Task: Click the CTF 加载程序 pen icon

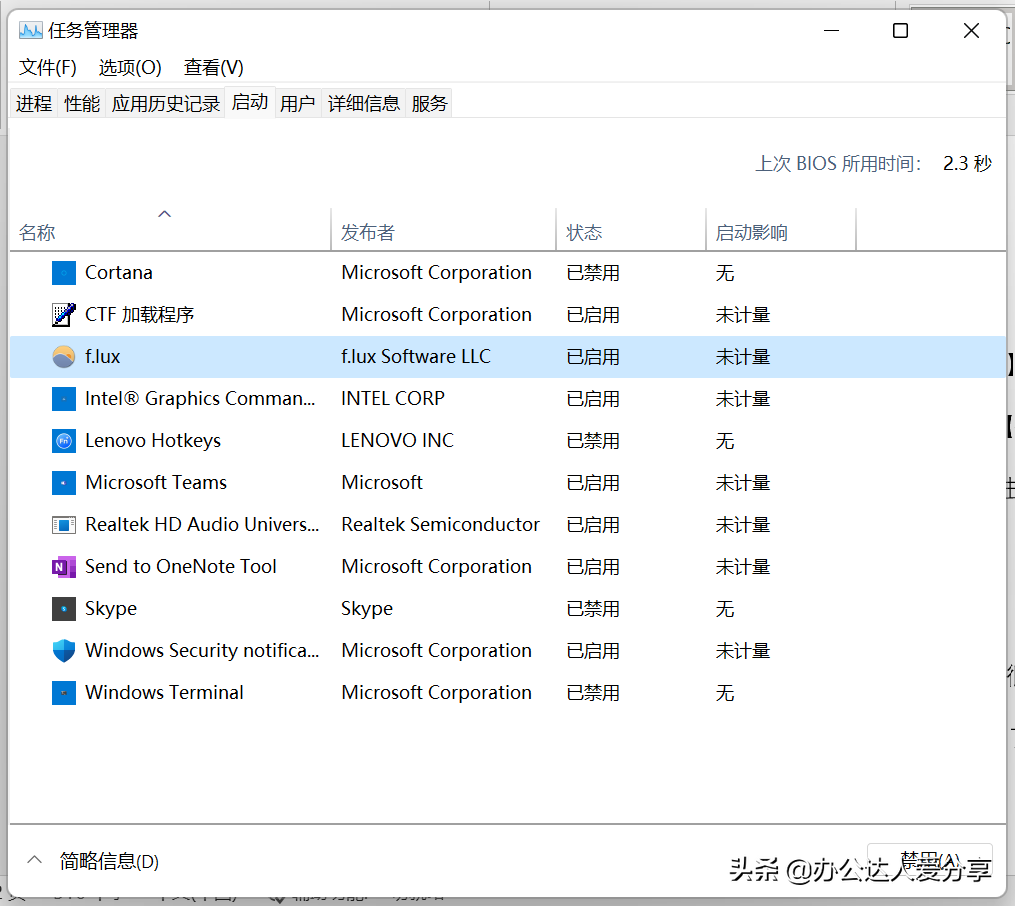Action: pos(63,315)
